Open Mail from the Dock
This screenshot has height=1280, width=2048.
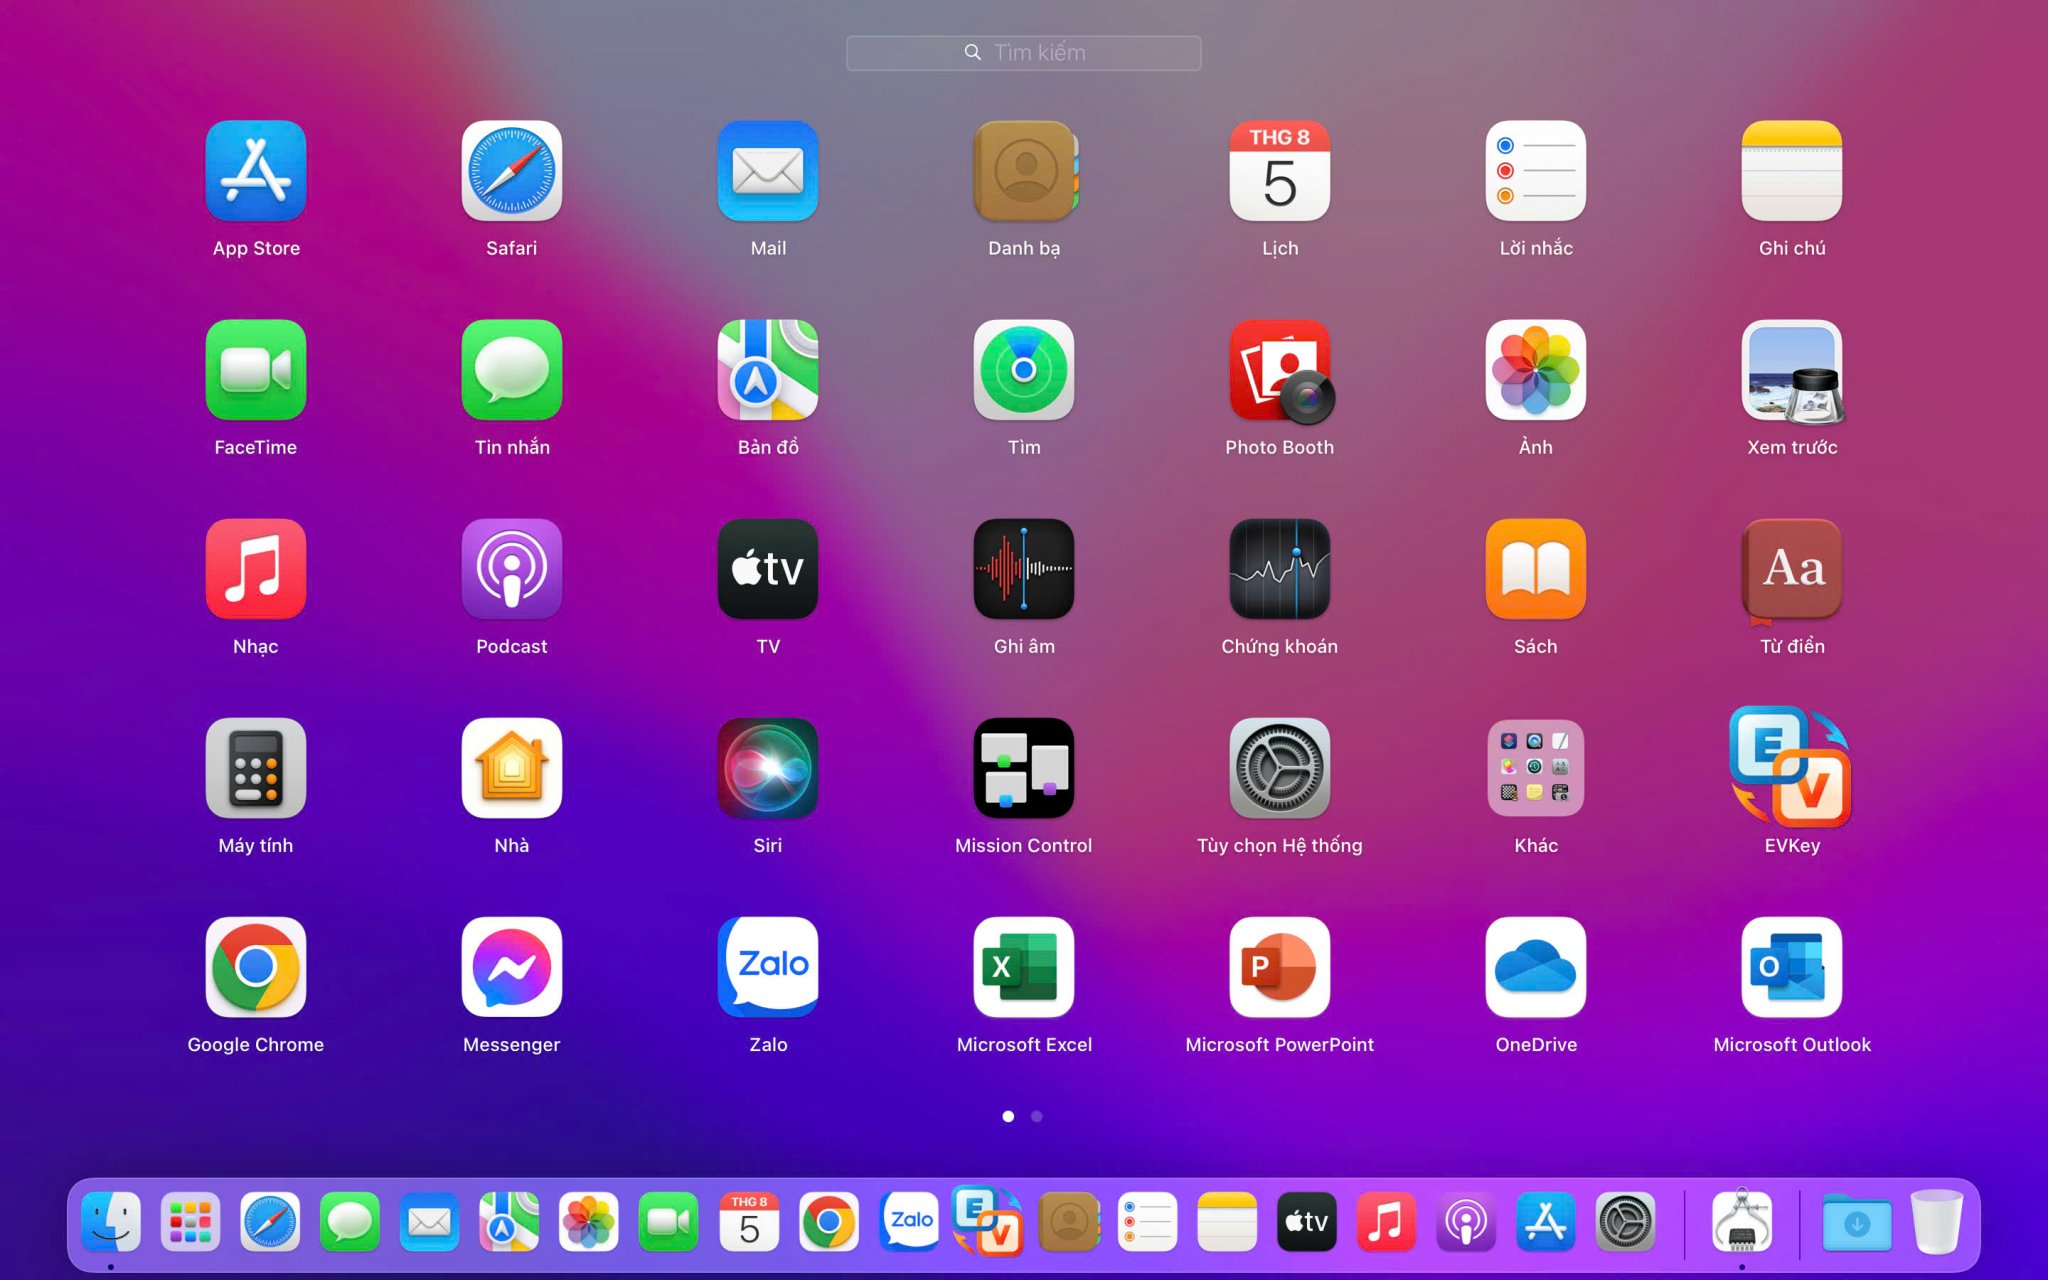[430, 1221]
